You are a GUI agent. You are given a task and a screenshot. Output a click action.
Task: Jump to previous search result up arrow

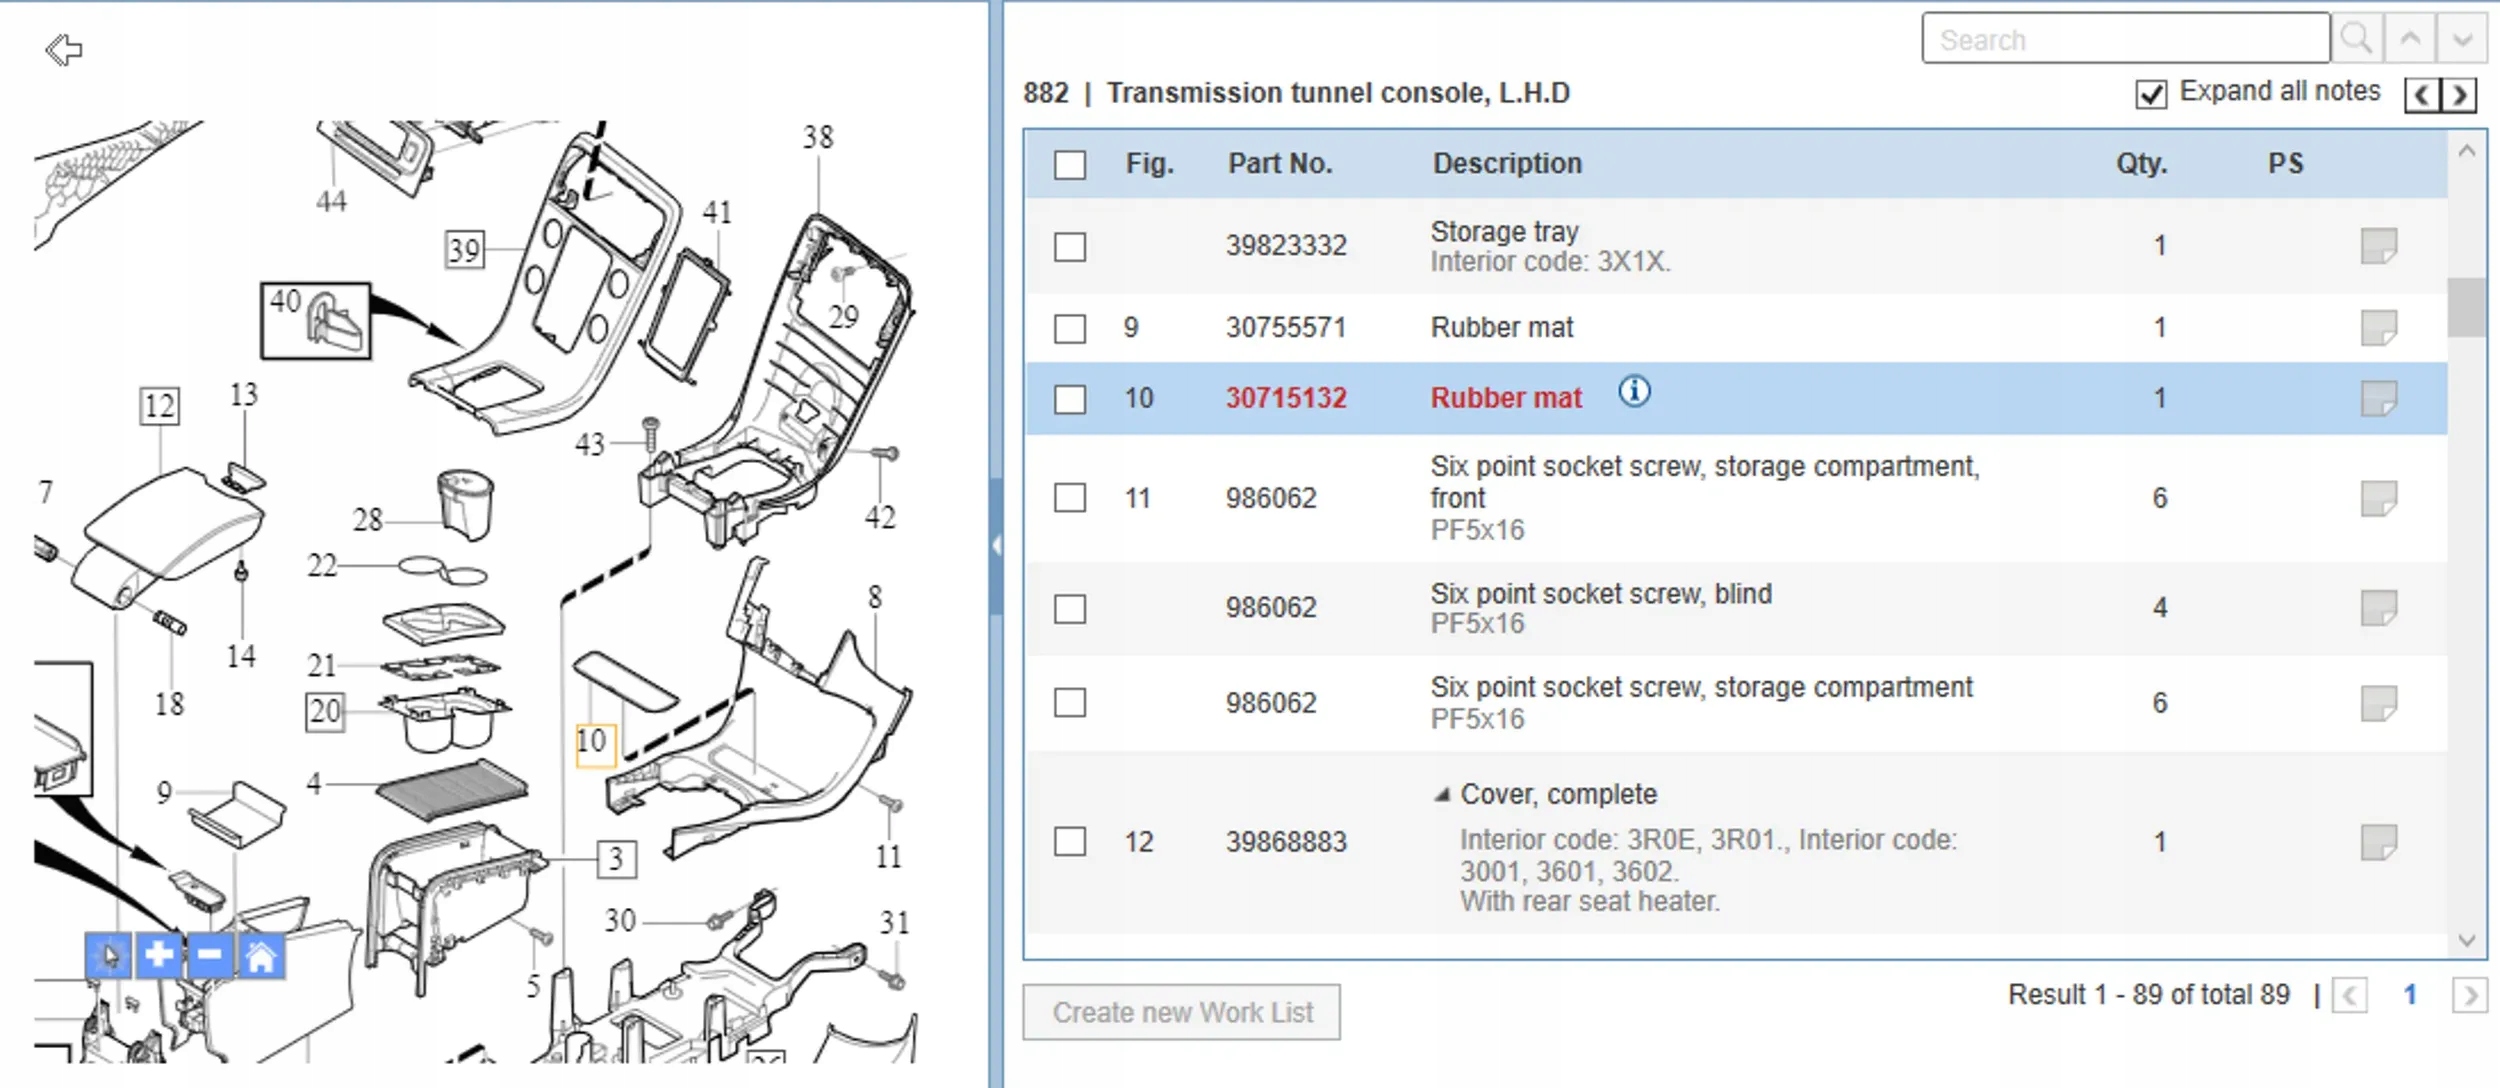[2410, 39]
